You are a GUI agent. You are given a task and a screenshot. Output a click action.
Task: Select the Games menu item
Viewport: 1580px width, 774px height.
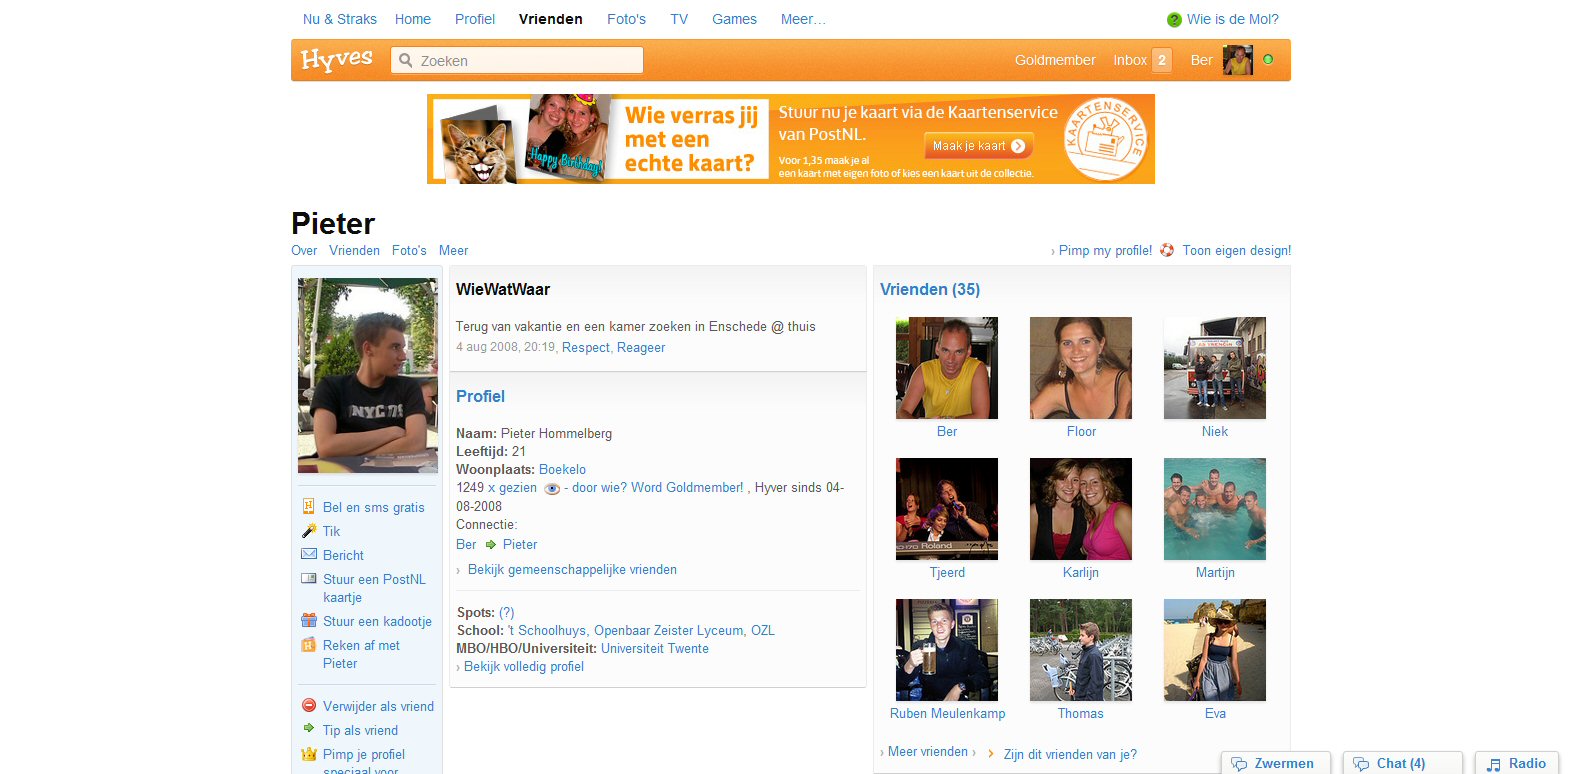pos(734,19)
